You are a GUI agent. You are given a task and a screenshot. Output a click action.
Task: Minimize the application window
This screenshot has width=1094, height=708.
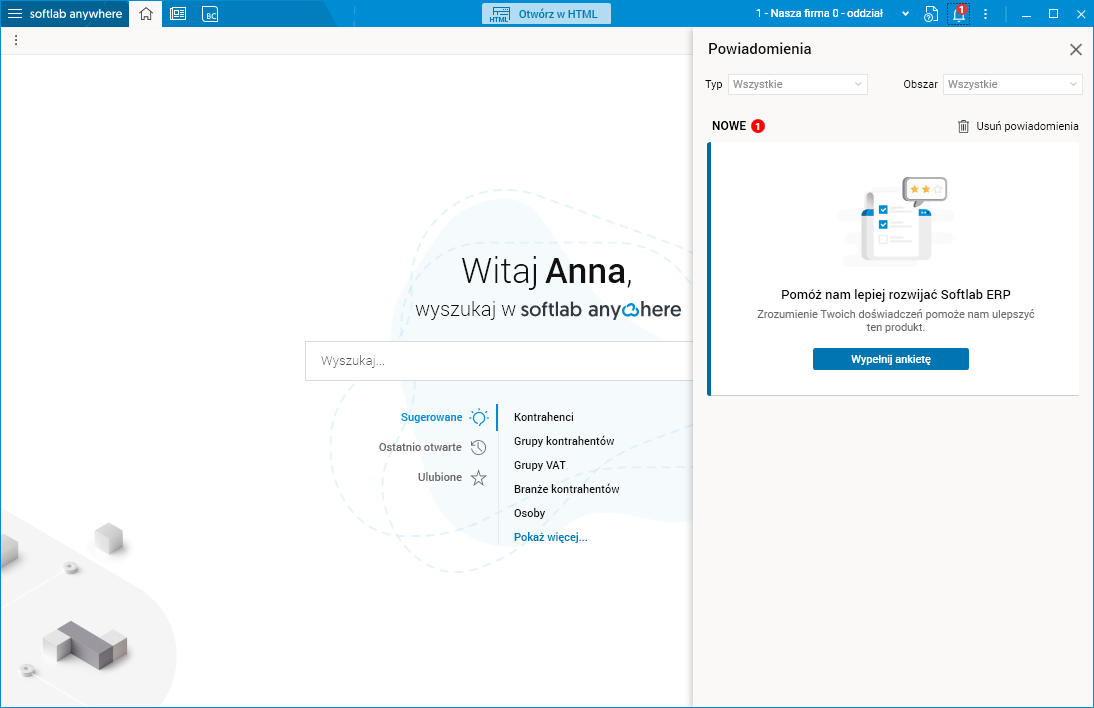click(1026, 14)
